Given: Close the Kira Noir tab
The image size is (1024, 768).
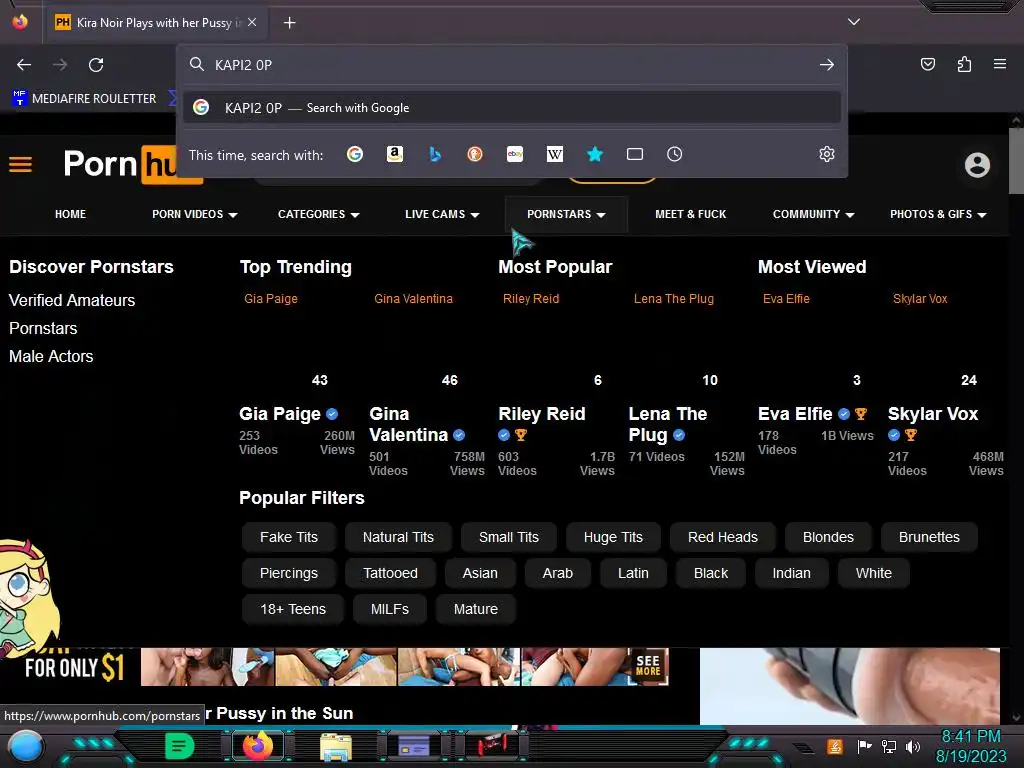Looking at the screenshot, I should (x=252, y=22).
